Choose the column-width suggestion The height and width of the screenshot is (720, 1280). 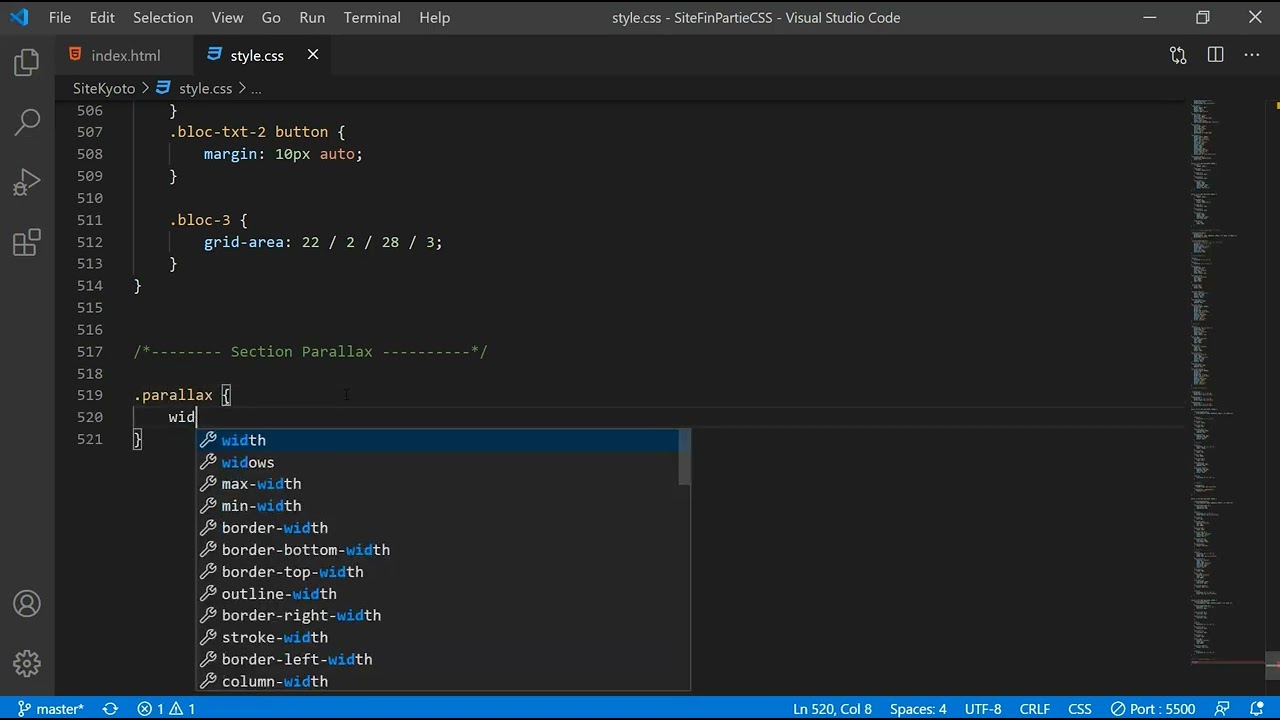[437, 681]
